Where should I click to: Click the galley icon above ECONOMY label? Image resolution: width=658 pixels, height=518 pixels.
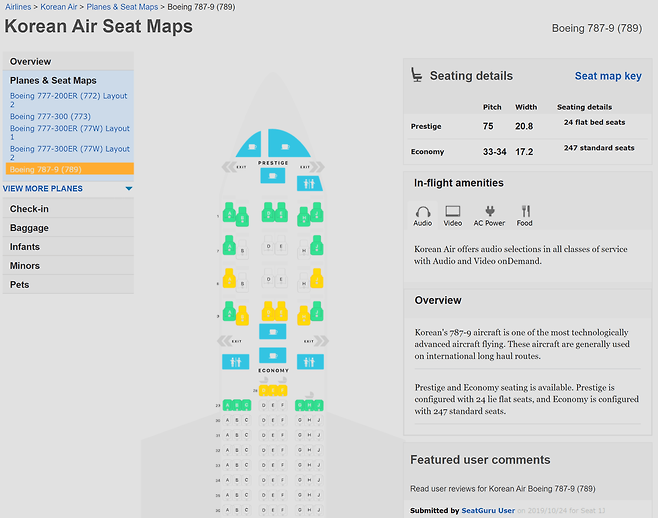click(273, 356)
